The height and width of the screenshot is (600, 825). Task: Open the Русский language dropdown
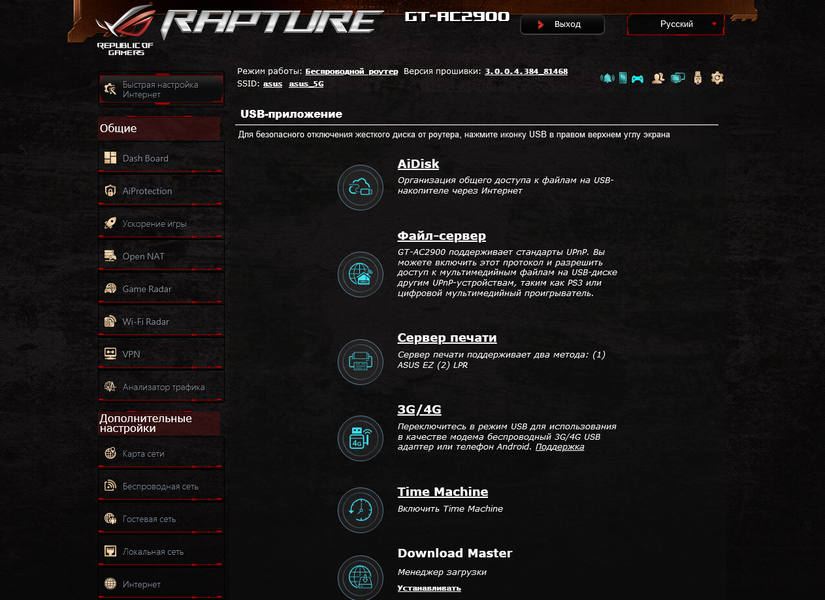pyautogui.click(x=676, y=24)
